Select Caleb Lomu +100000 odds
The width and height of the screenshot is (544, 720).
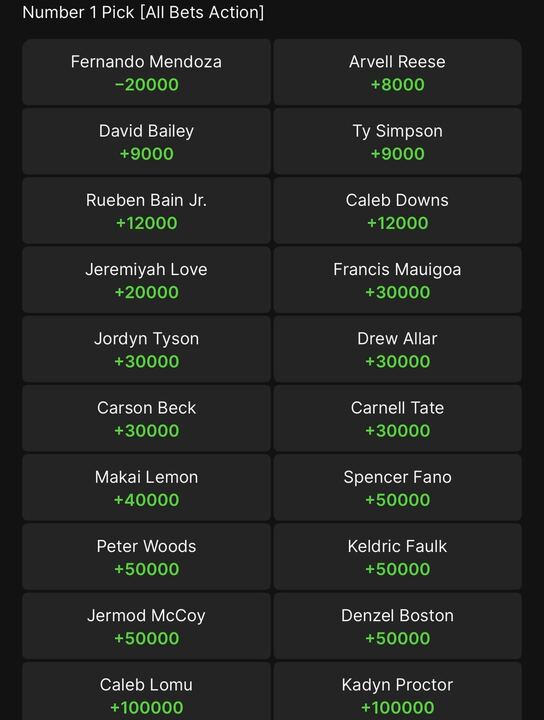(146, 692)
